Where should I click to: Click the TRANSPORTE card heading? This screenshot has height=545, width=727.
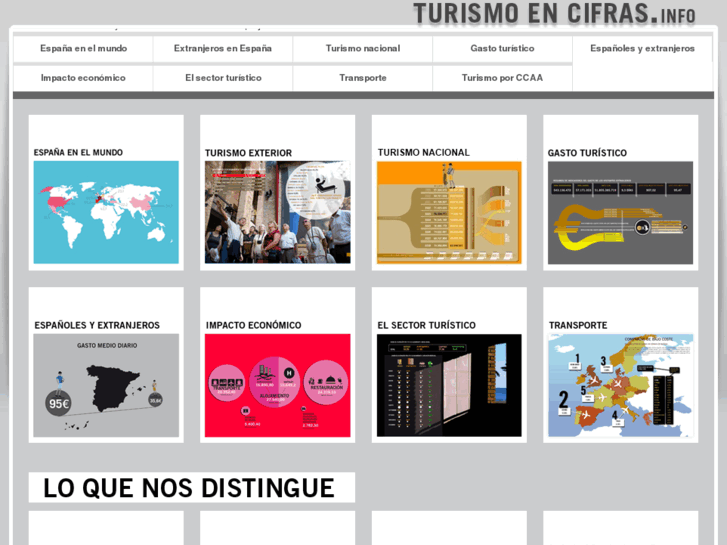pos(578,326)
